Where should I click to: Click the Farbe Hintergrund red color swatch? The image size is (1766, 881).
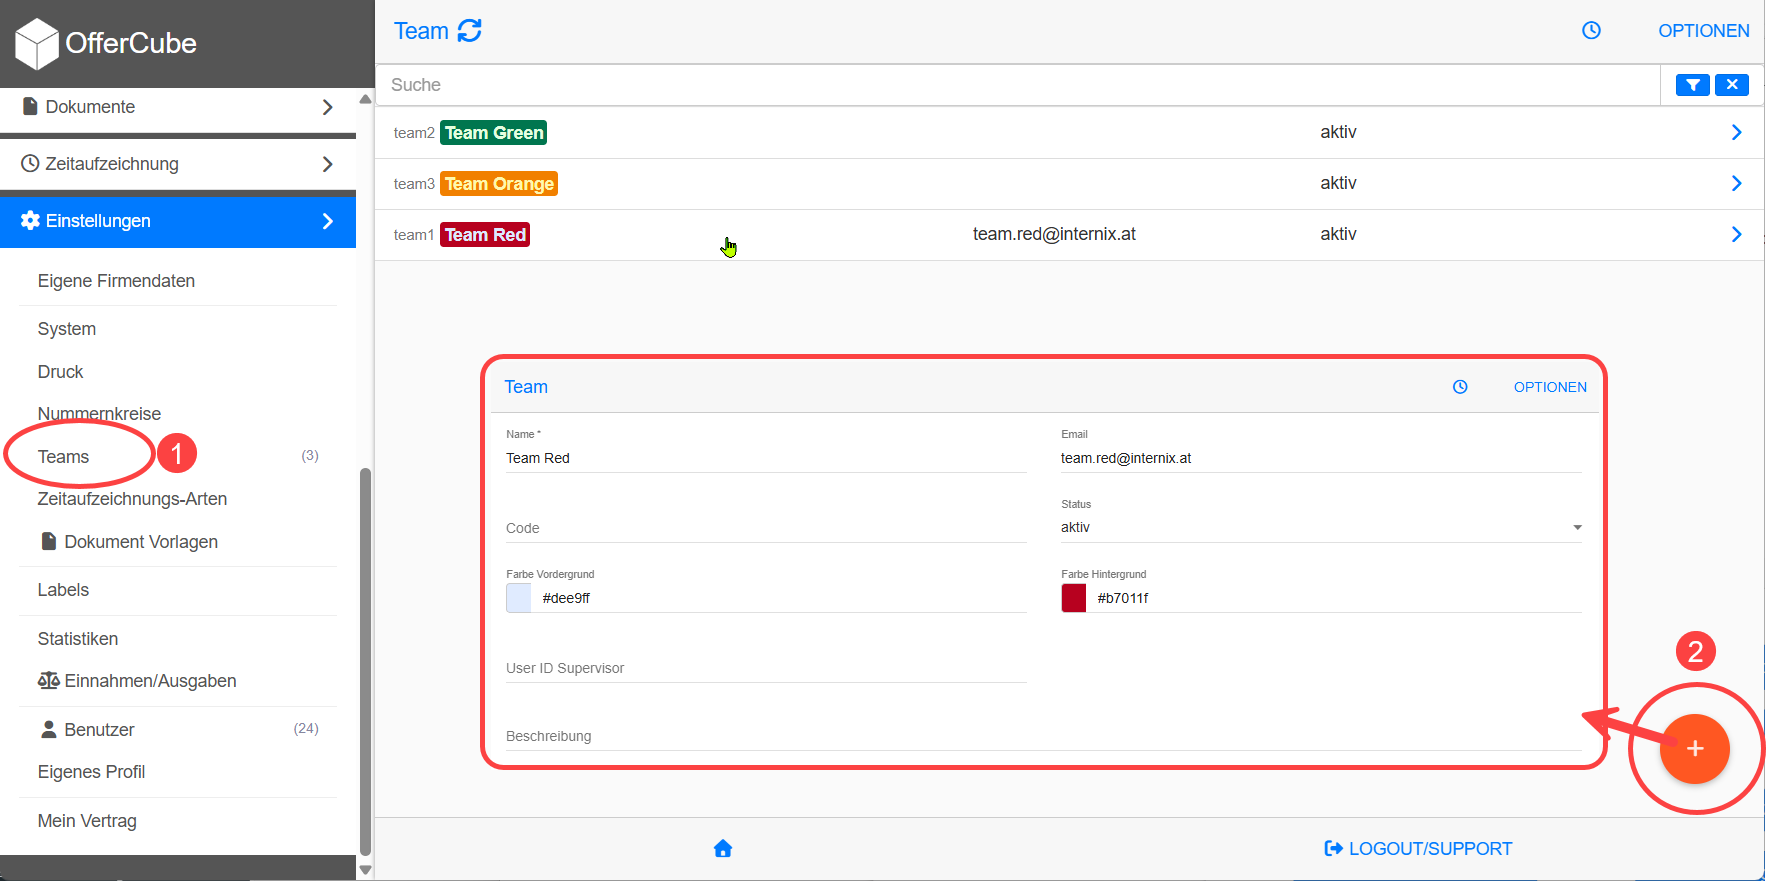[1073, 598]
